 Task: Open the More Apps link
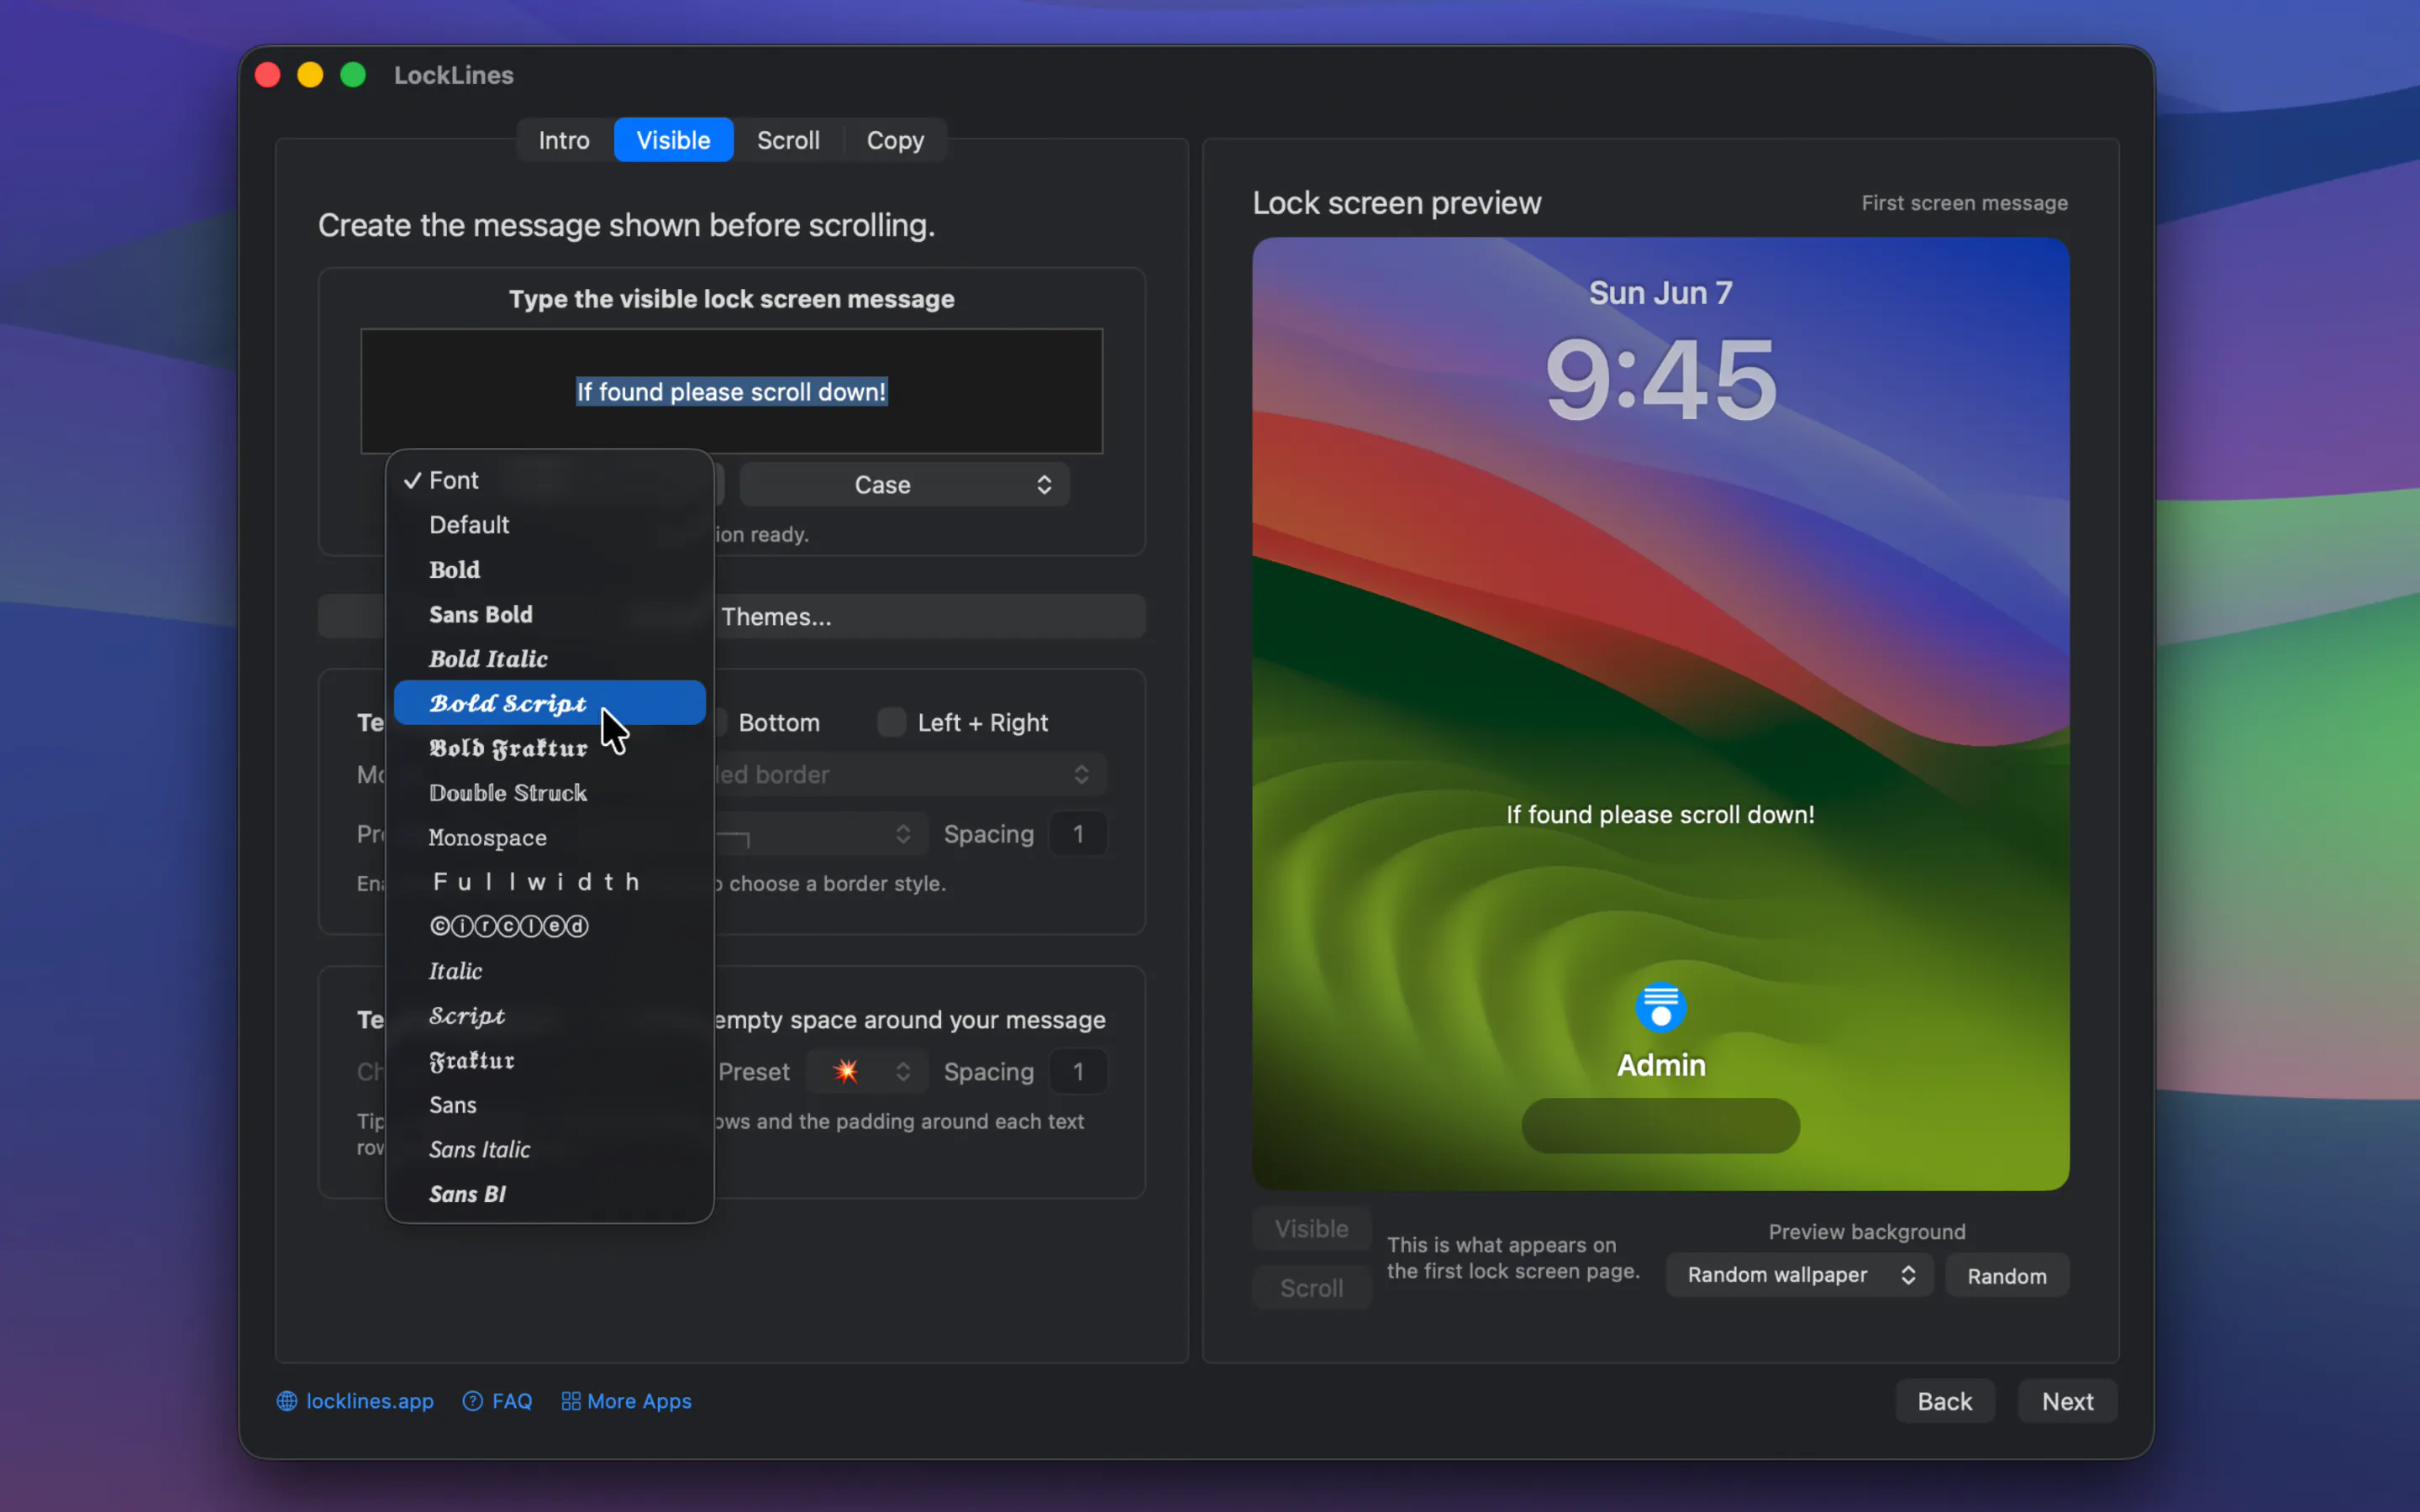(639, 1401)
